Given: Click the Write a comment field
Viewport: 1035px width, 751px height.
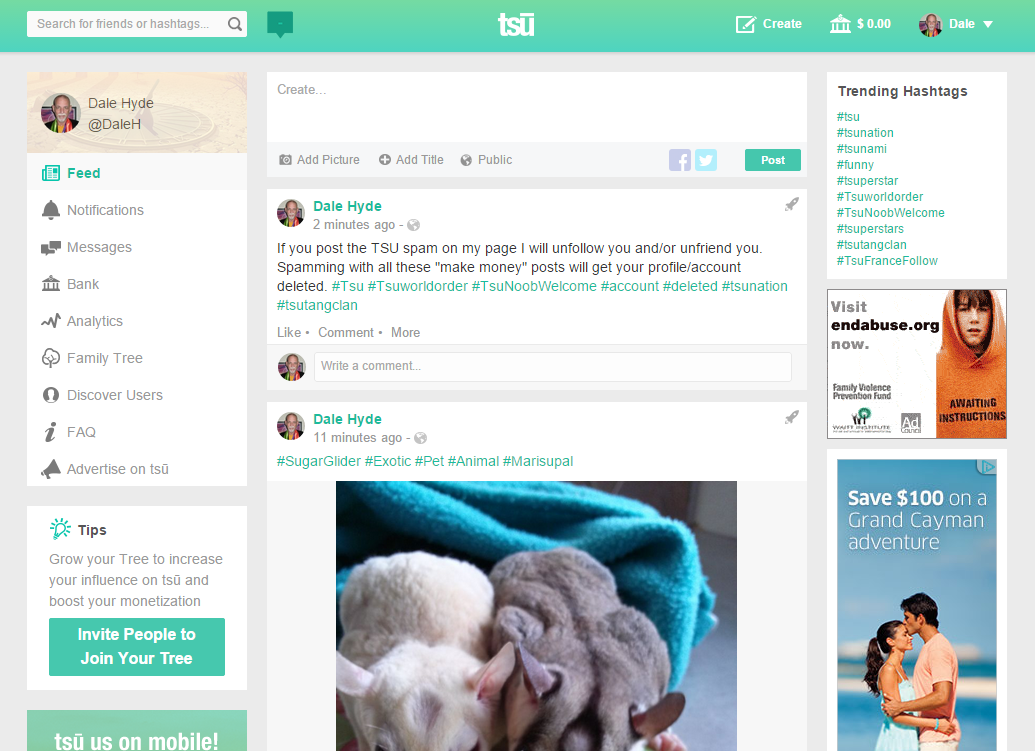Looking at the screenshot, I should [x=552, y=366].
